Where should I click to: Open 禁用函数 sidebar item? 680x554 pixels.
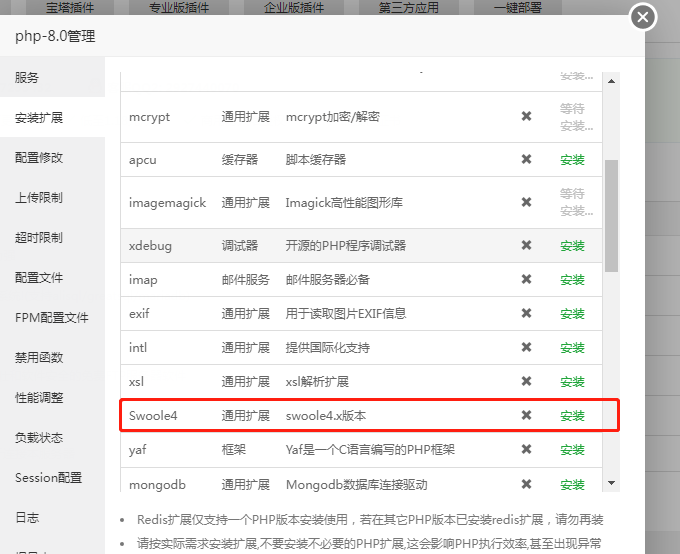point(52,357)
